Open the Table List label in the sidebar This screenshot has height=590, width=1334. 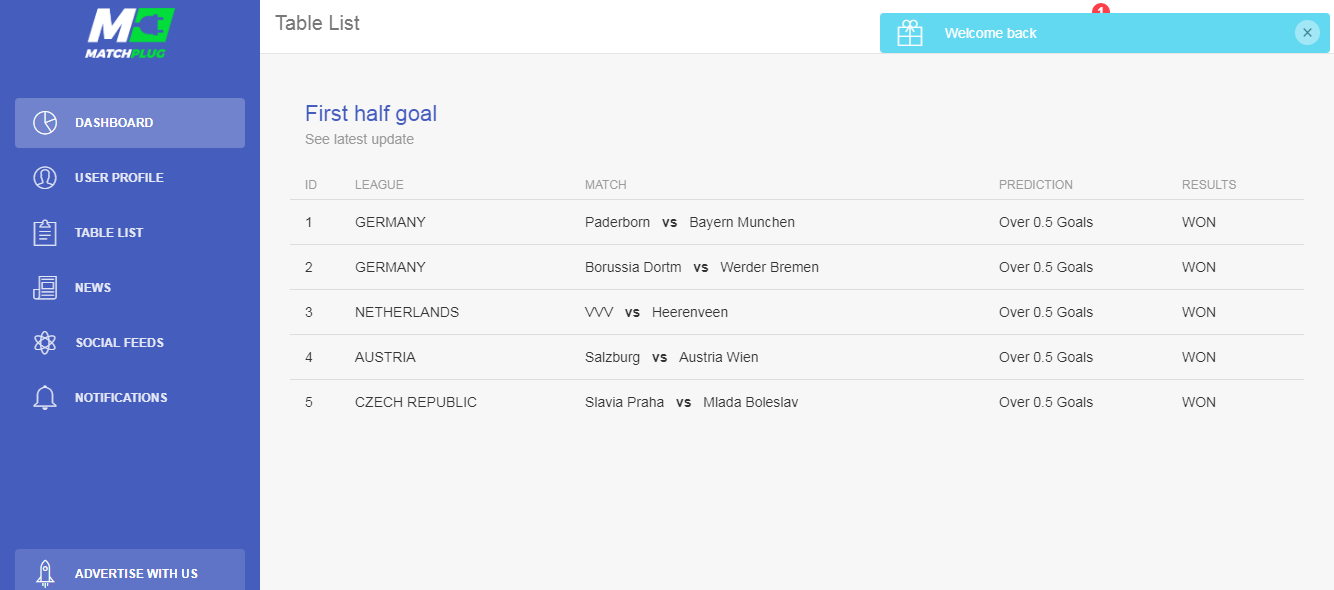coord(109,233)
